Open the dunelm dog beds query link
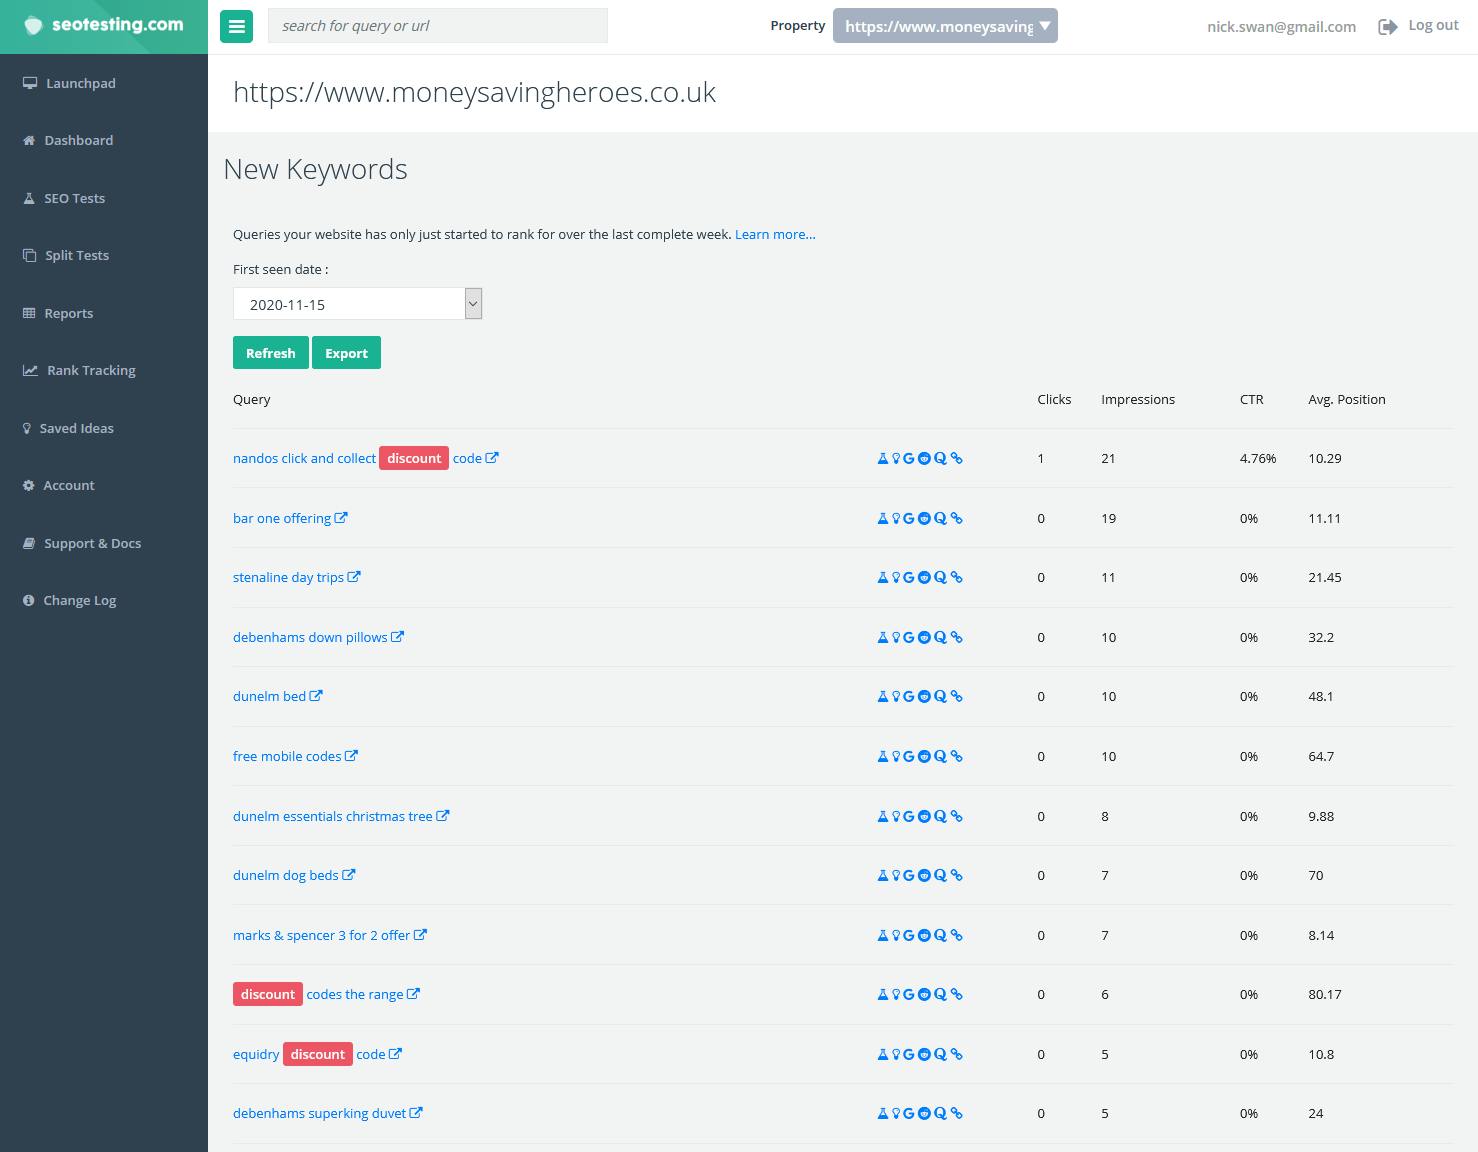 click(294, 875)
